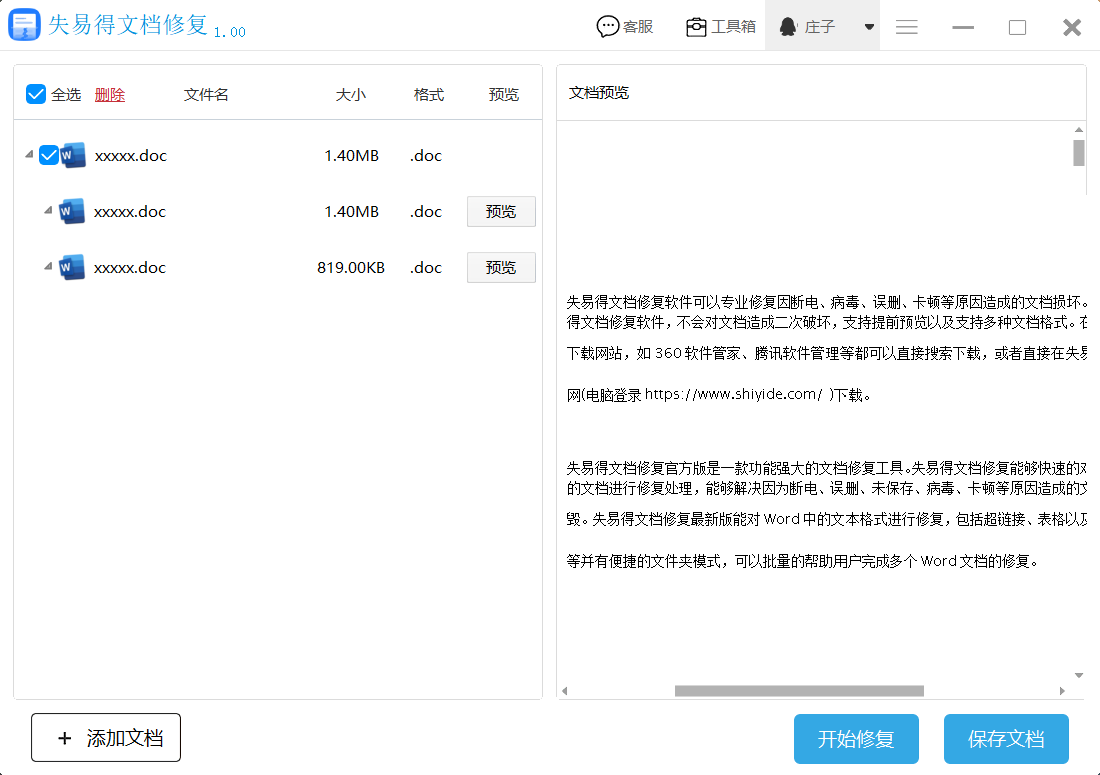Click preview line starting 等并有便捷的文件夹模式
This screenshot has height=775, width=1100.
pyautogui.click(x=803, y=561)
